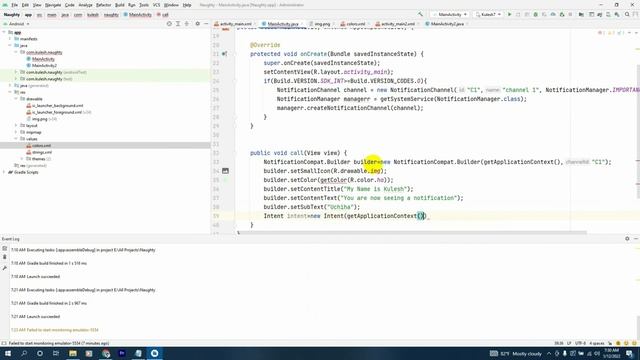The image size is (640, 360).
Task: Switch to img.png editor tab
Action: (320, 24)
